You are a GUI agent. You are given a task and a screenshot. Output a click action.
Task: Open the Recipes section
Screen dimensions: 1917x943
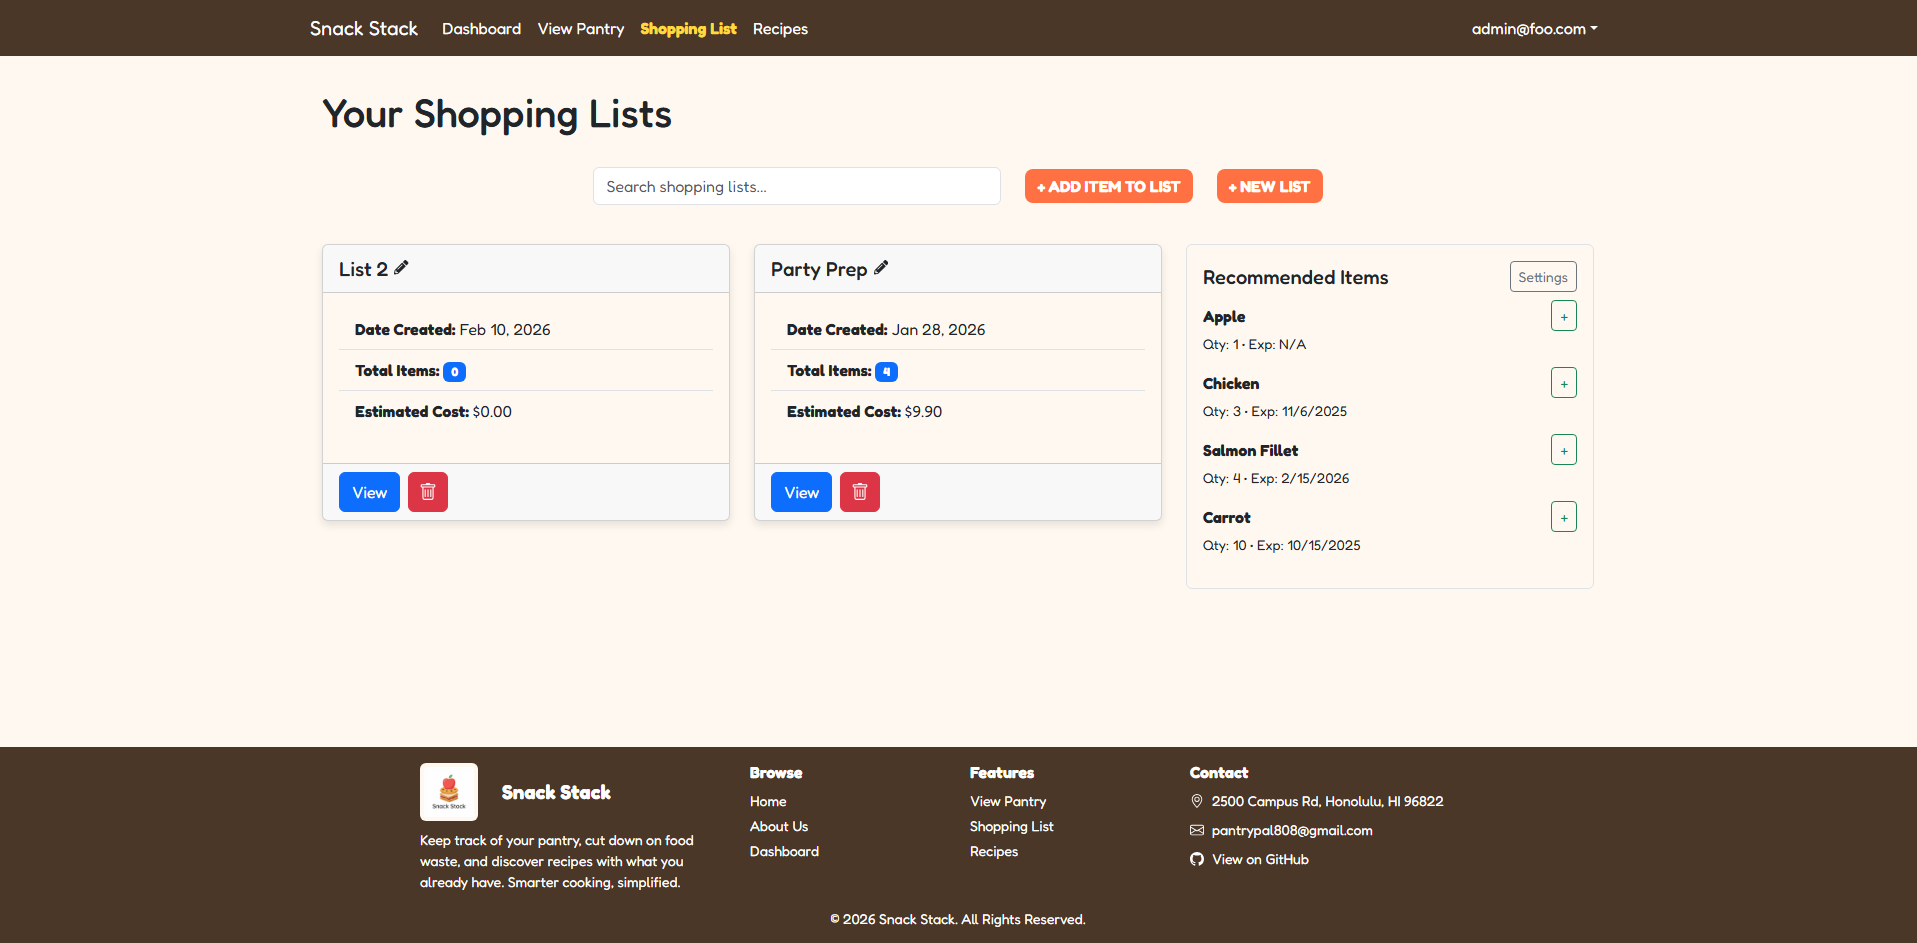pyautogui.click(x=780, y=28)
